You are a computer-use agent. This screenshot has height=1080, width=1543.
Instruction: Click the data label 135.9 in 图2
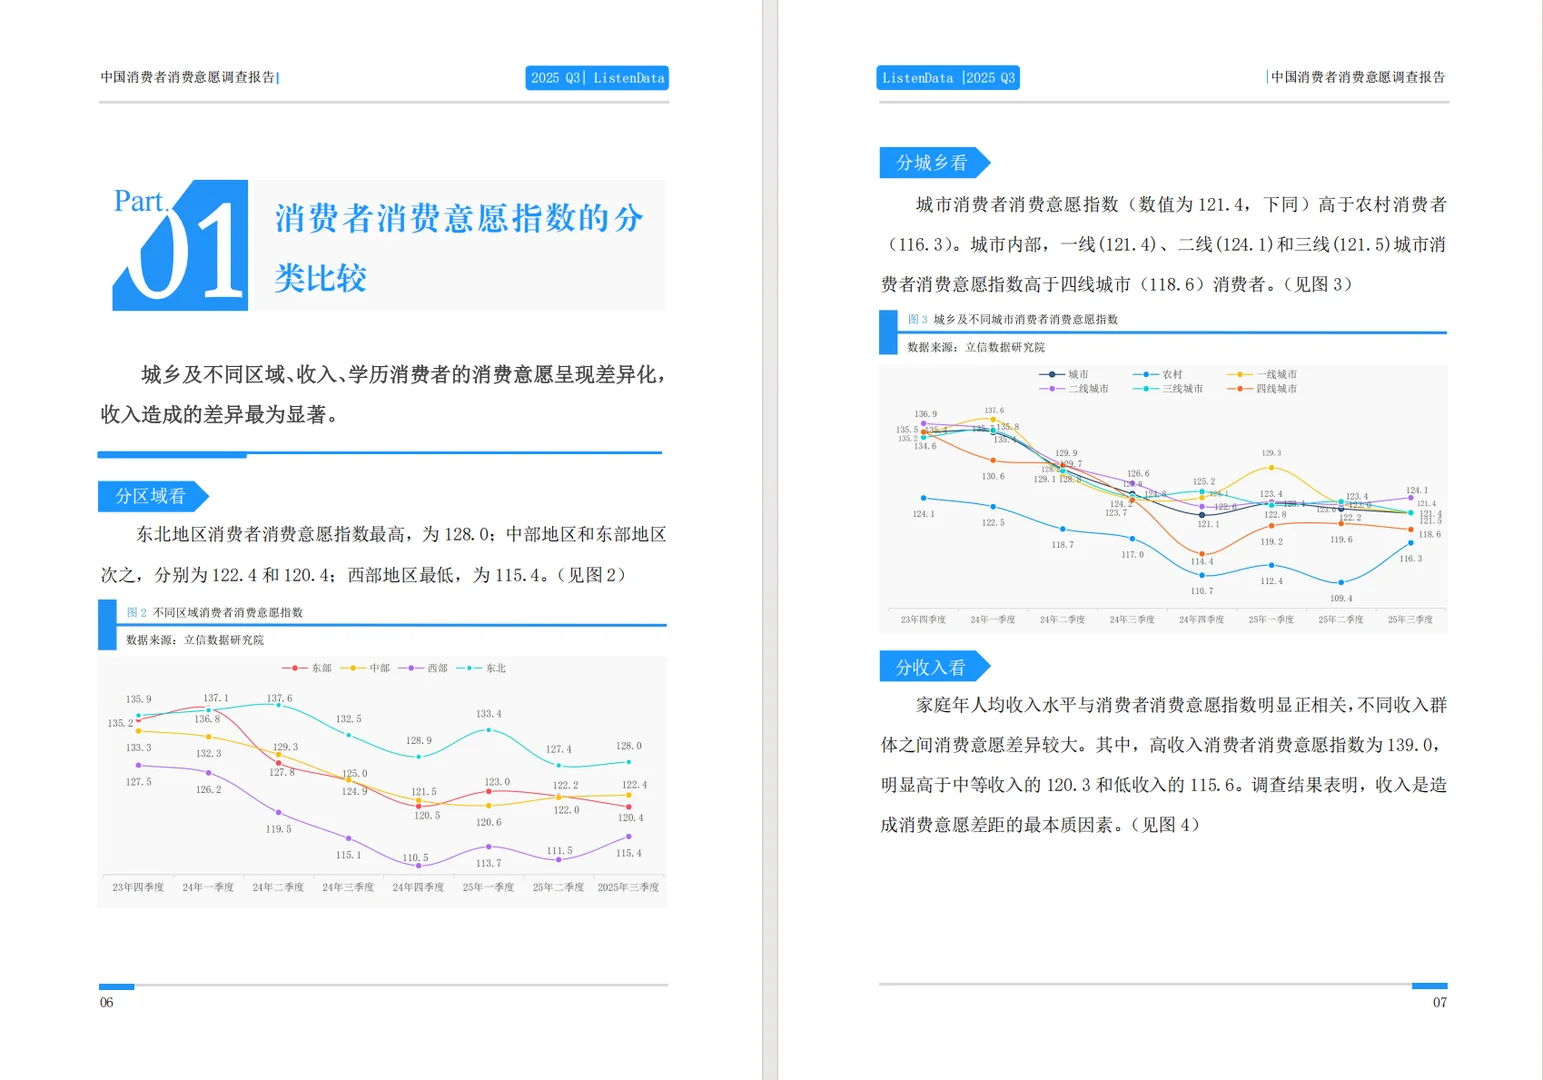[x=139, y=699]
